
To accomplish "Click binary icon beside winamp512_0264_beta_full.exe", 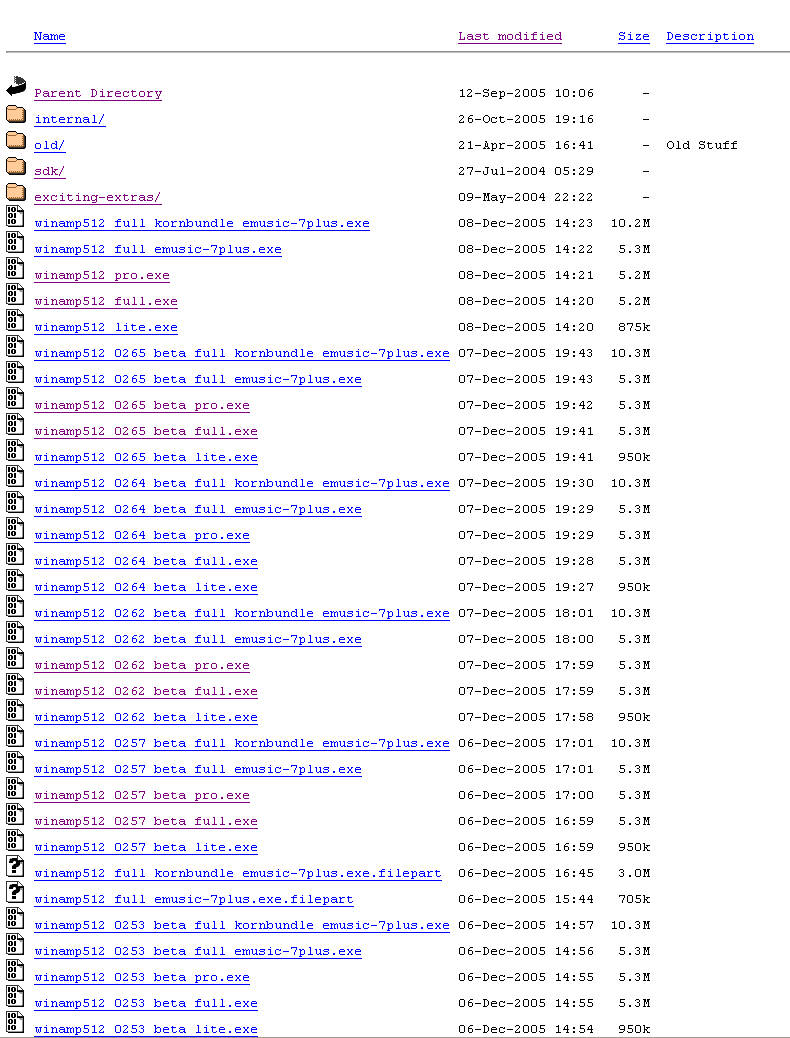I will 15,555.
